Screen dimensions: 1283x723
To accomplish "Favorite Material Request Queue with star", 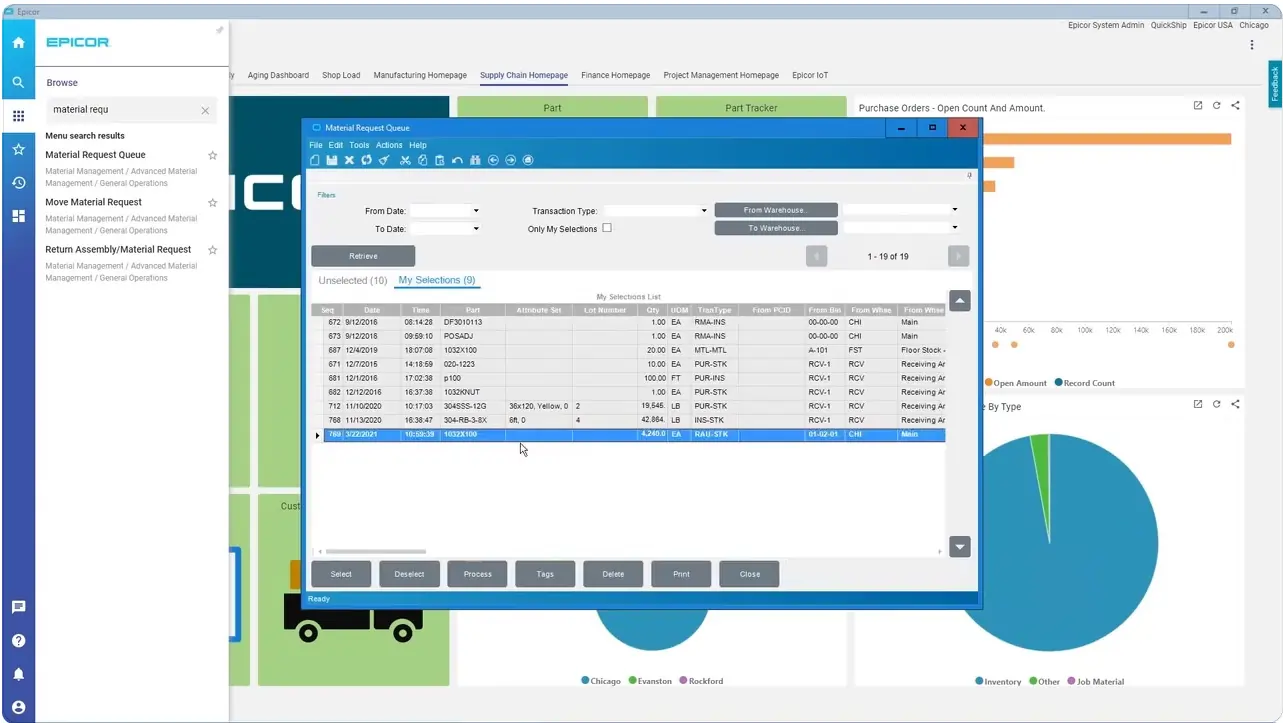I will point(212,155).
